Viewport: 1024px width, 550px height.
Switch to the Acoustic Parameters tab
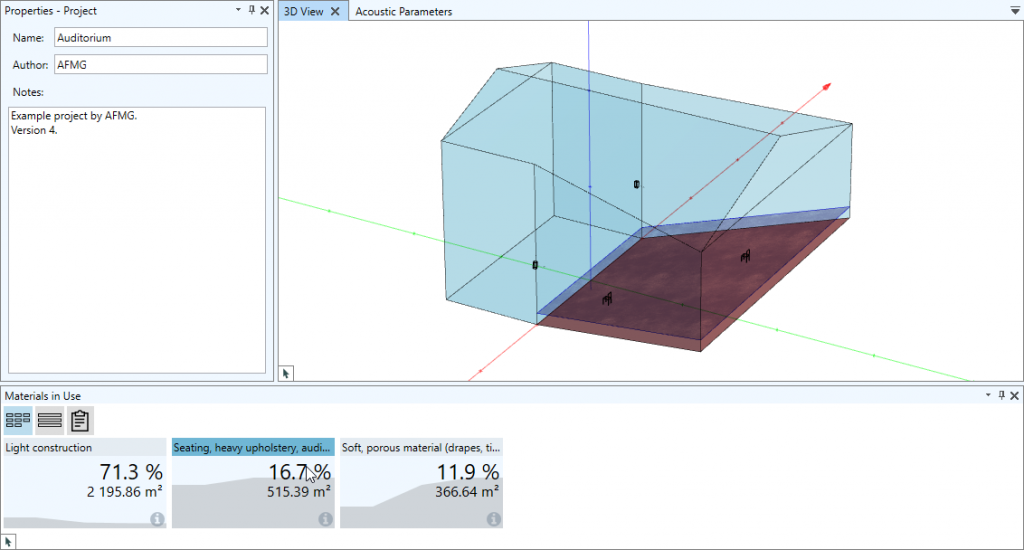(x=403, y=12)
